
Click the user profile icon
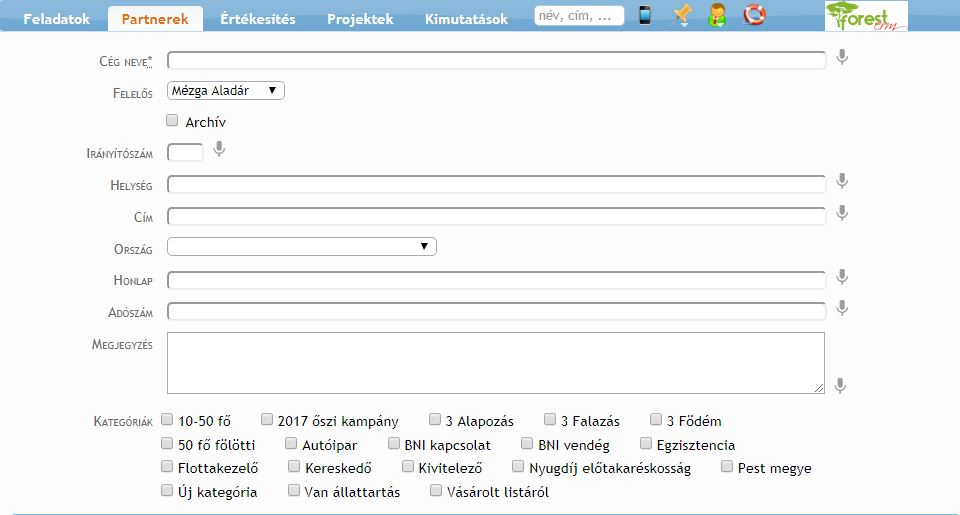717,16
